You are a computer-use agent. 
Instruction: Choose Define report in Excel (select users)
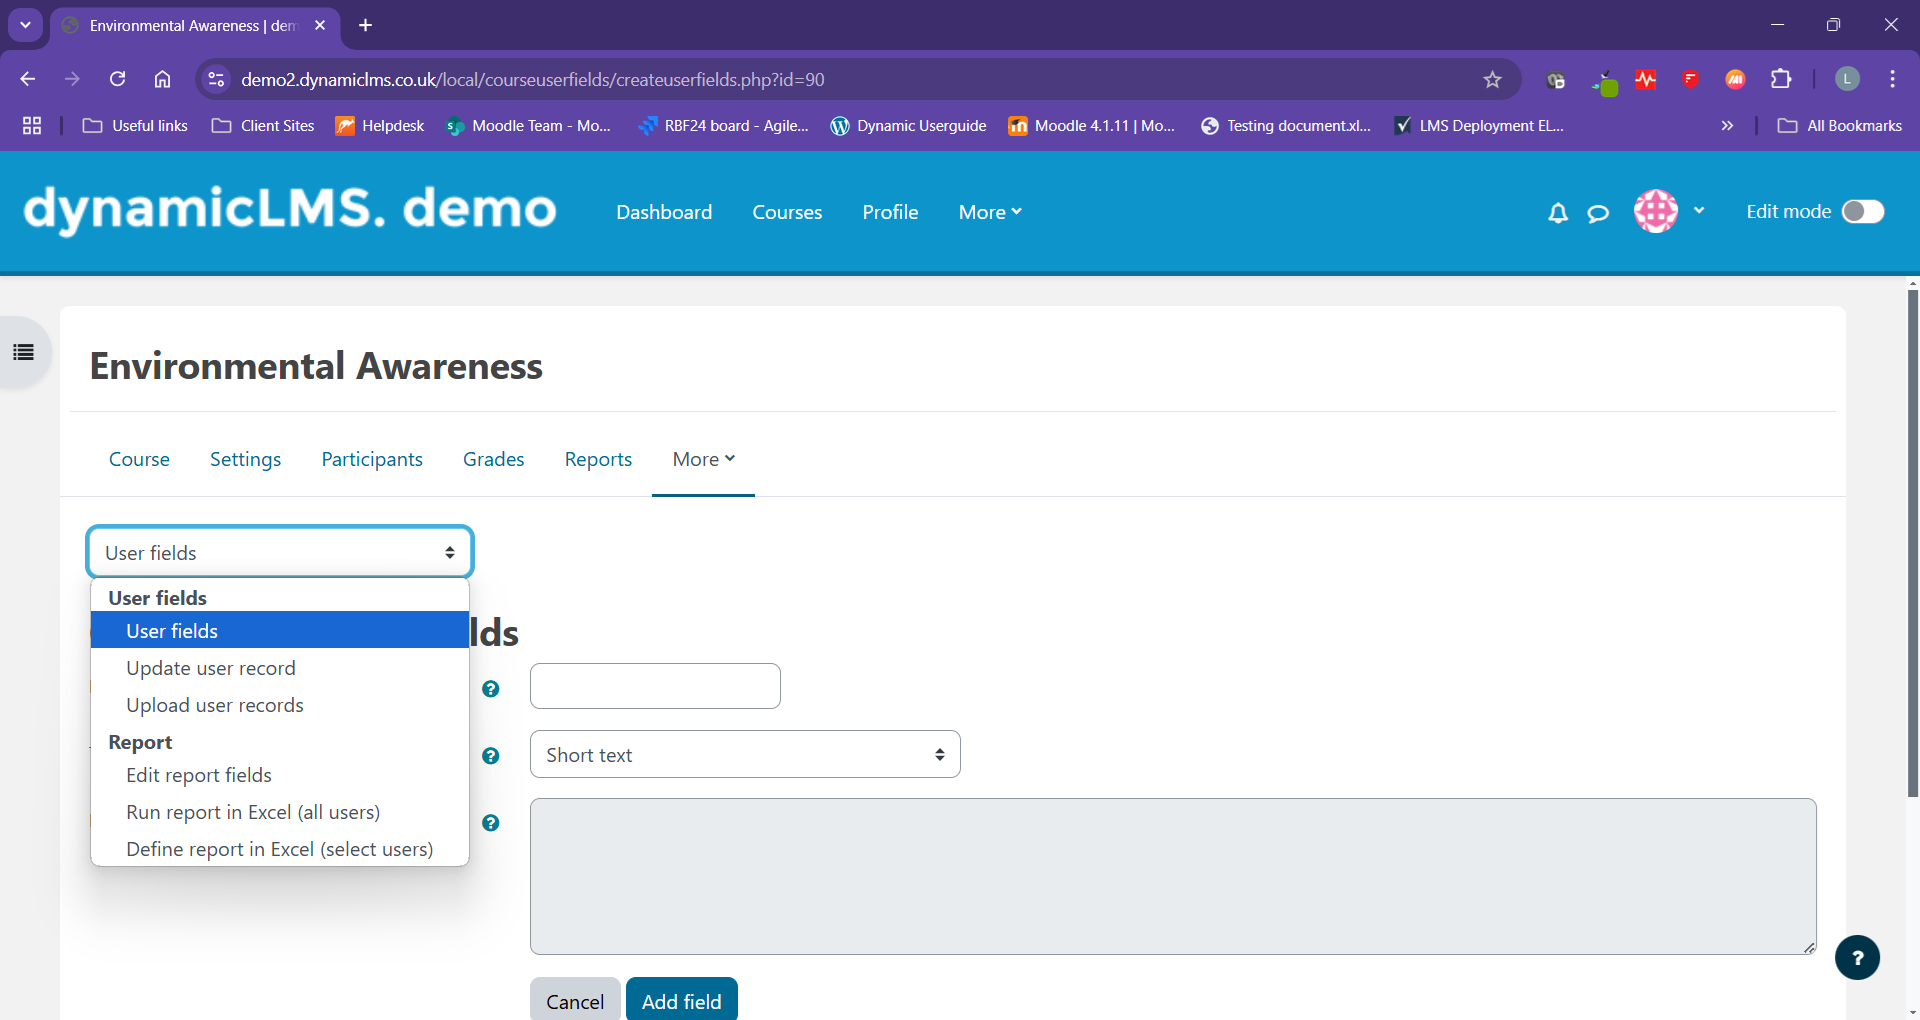[x=280, y=849]
